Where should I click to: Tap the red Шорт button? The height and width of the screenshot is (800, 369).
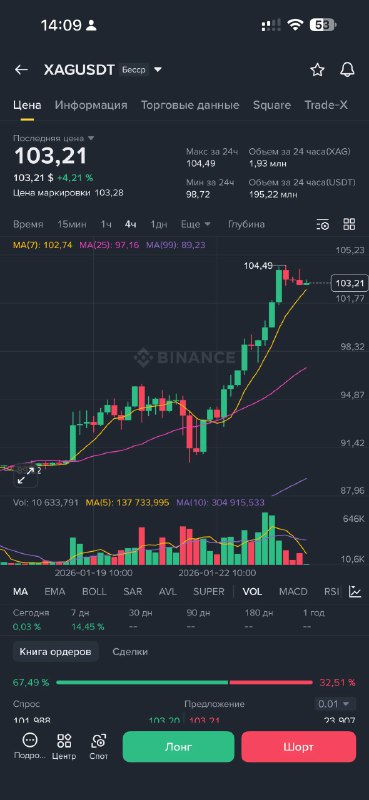[299, 747]
